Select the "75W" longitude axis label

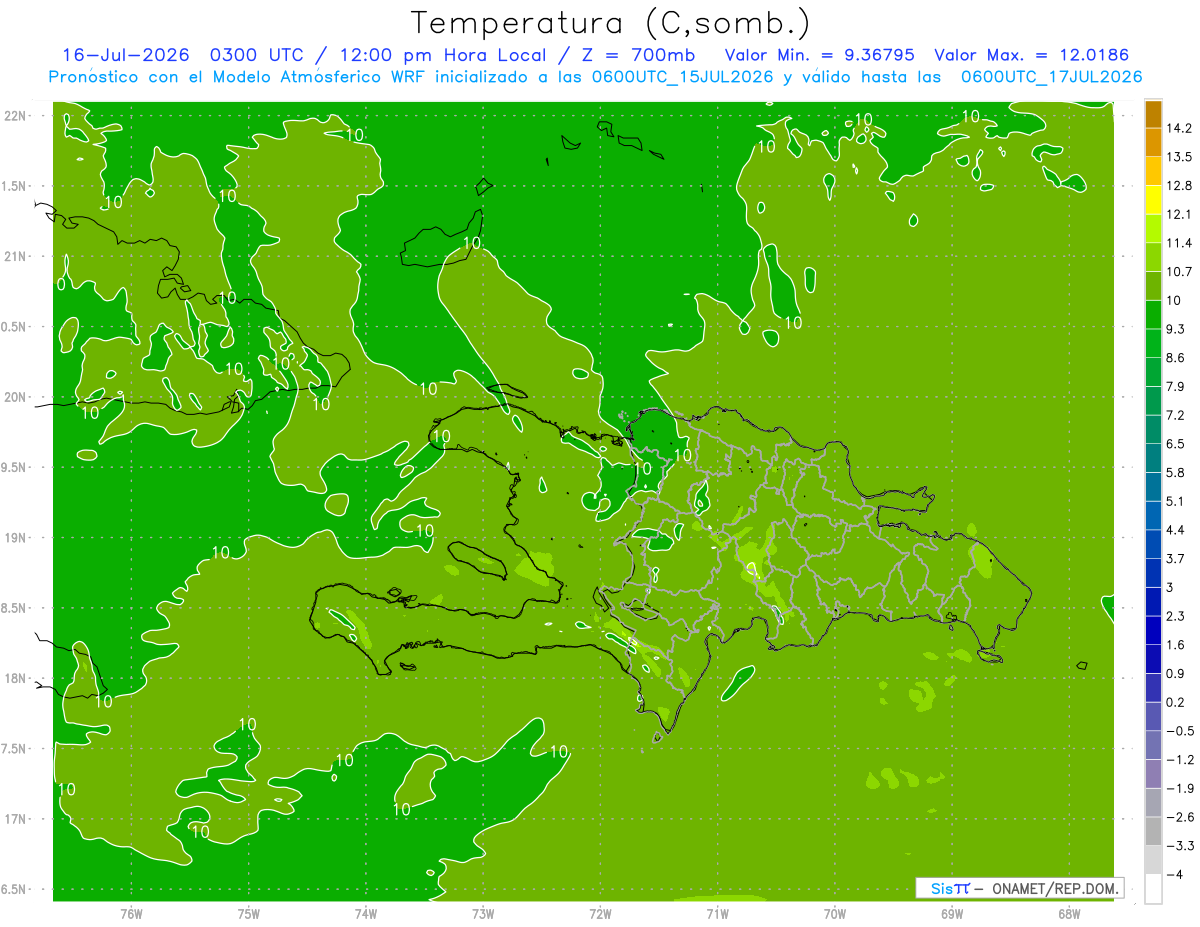(249, 913)
